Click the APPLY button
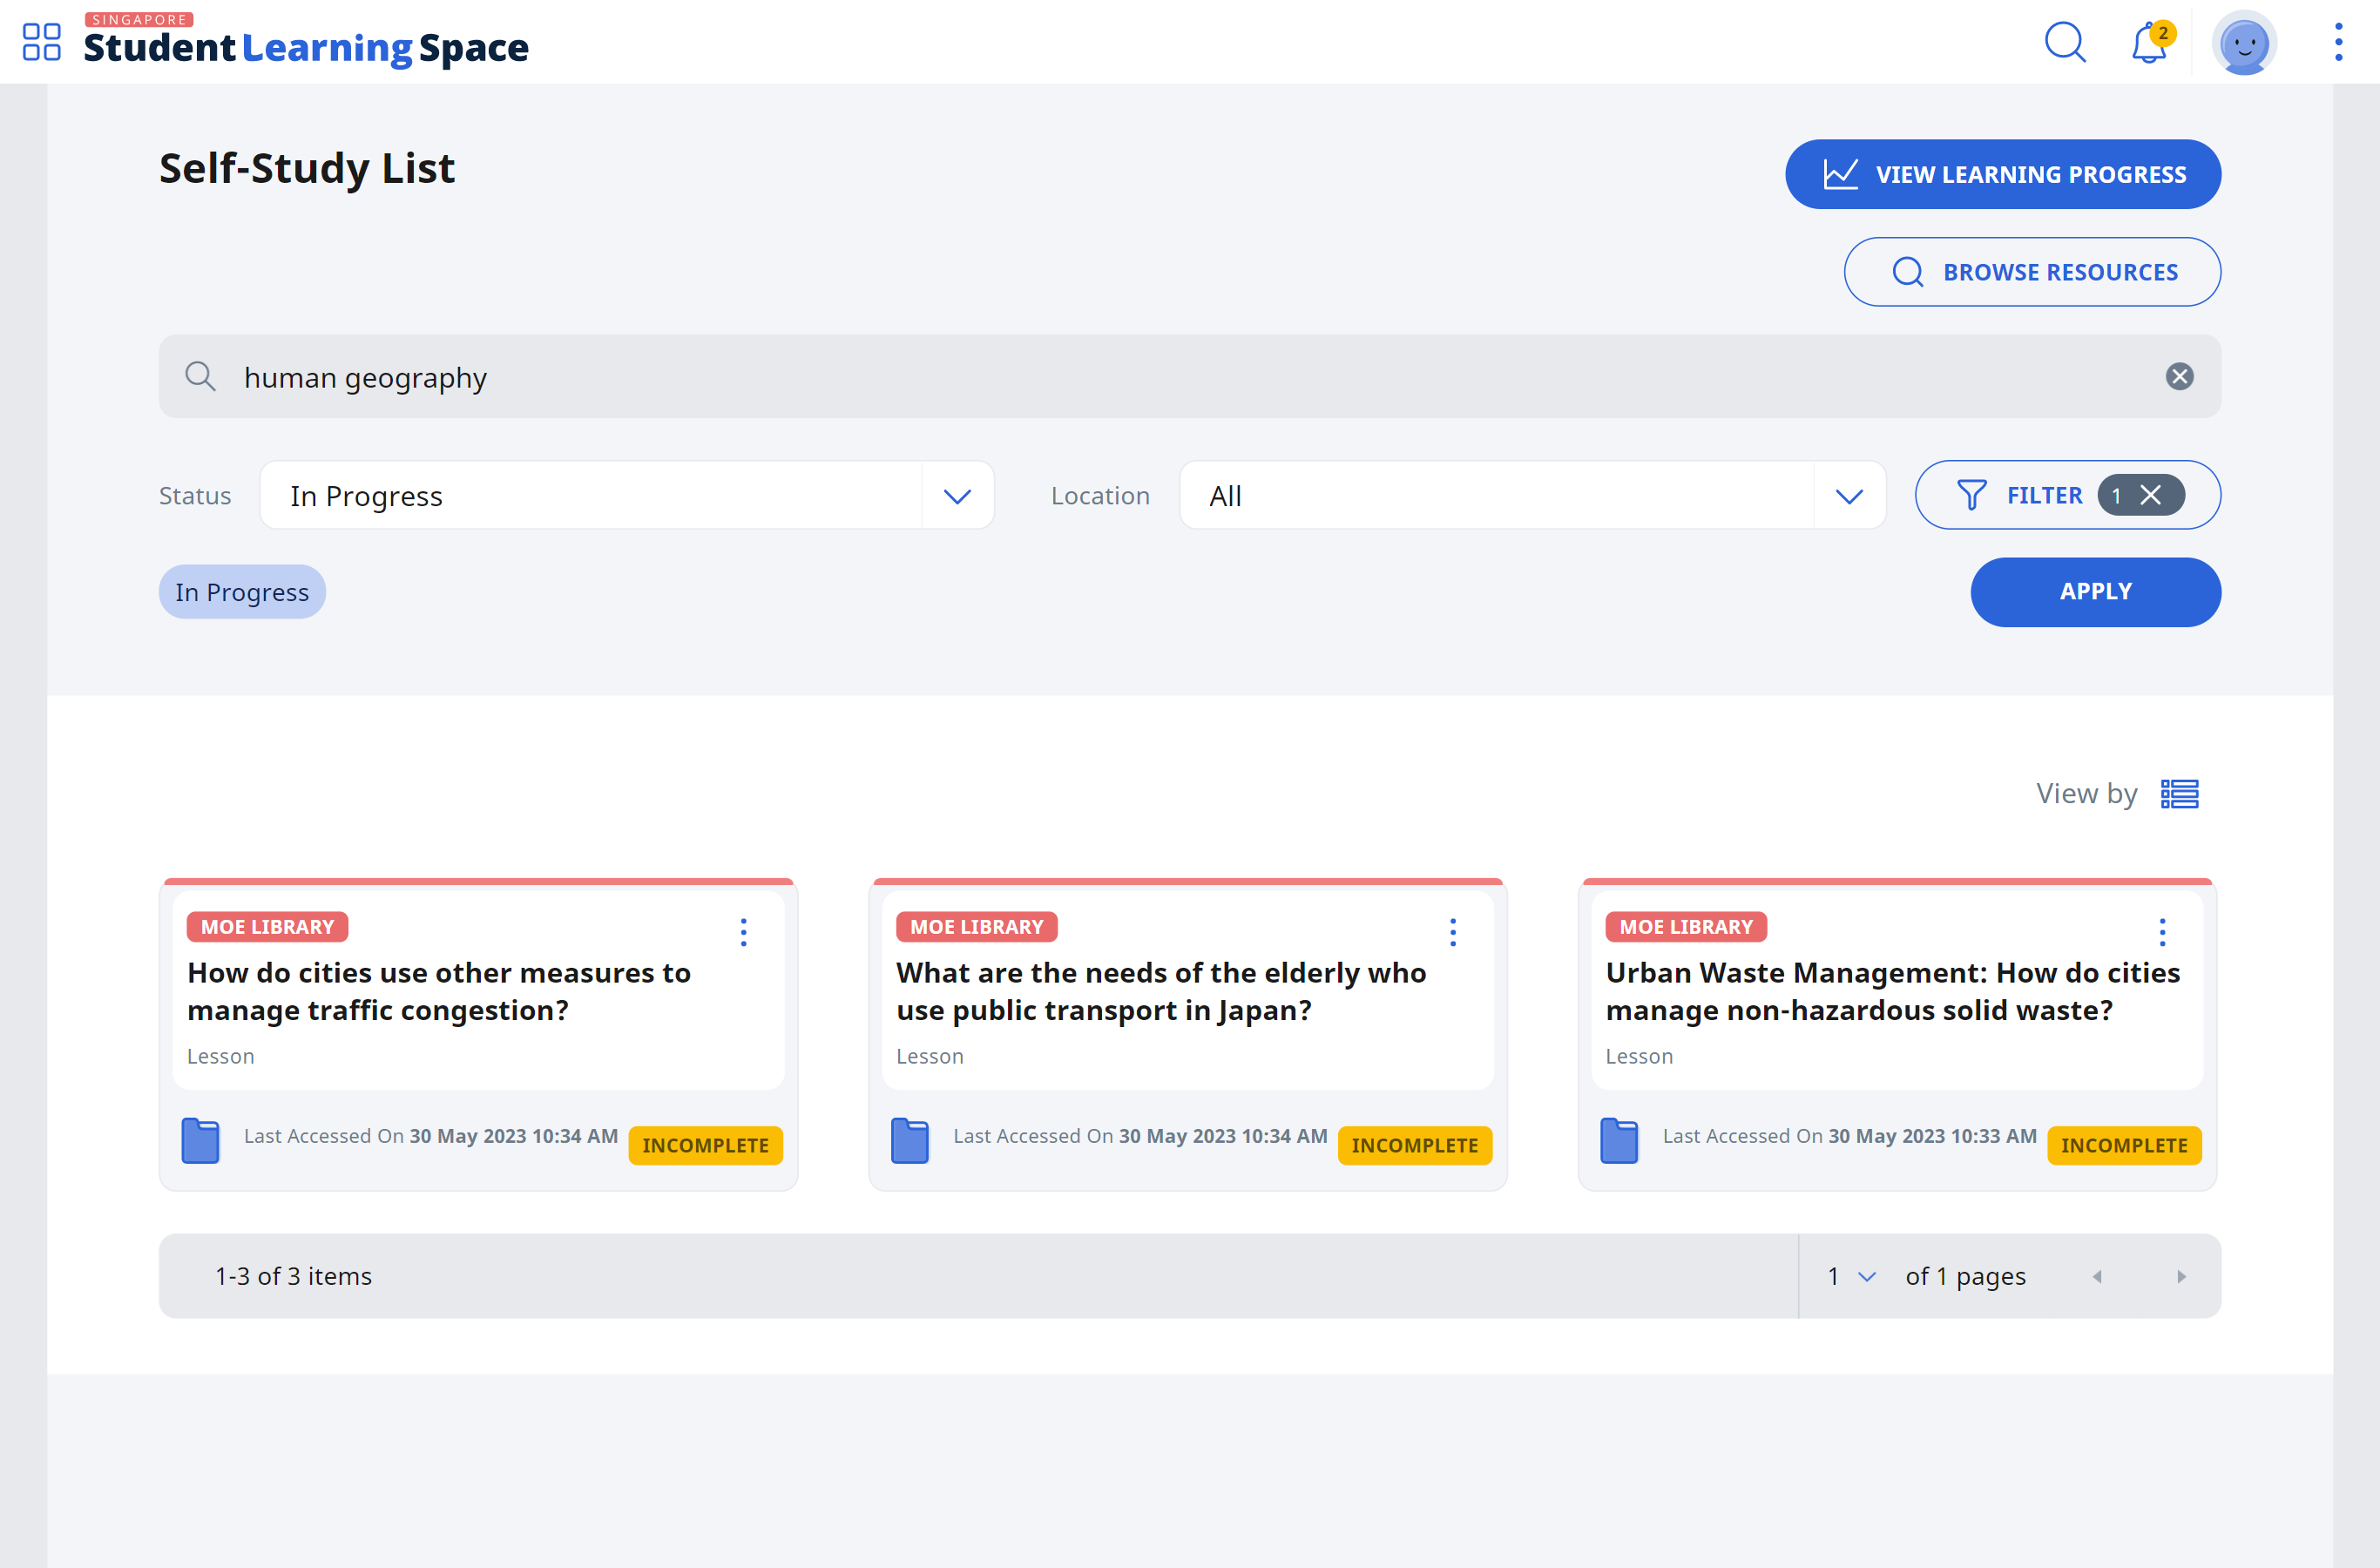Screen dimensions: 2380x1568 [2095, 592]
